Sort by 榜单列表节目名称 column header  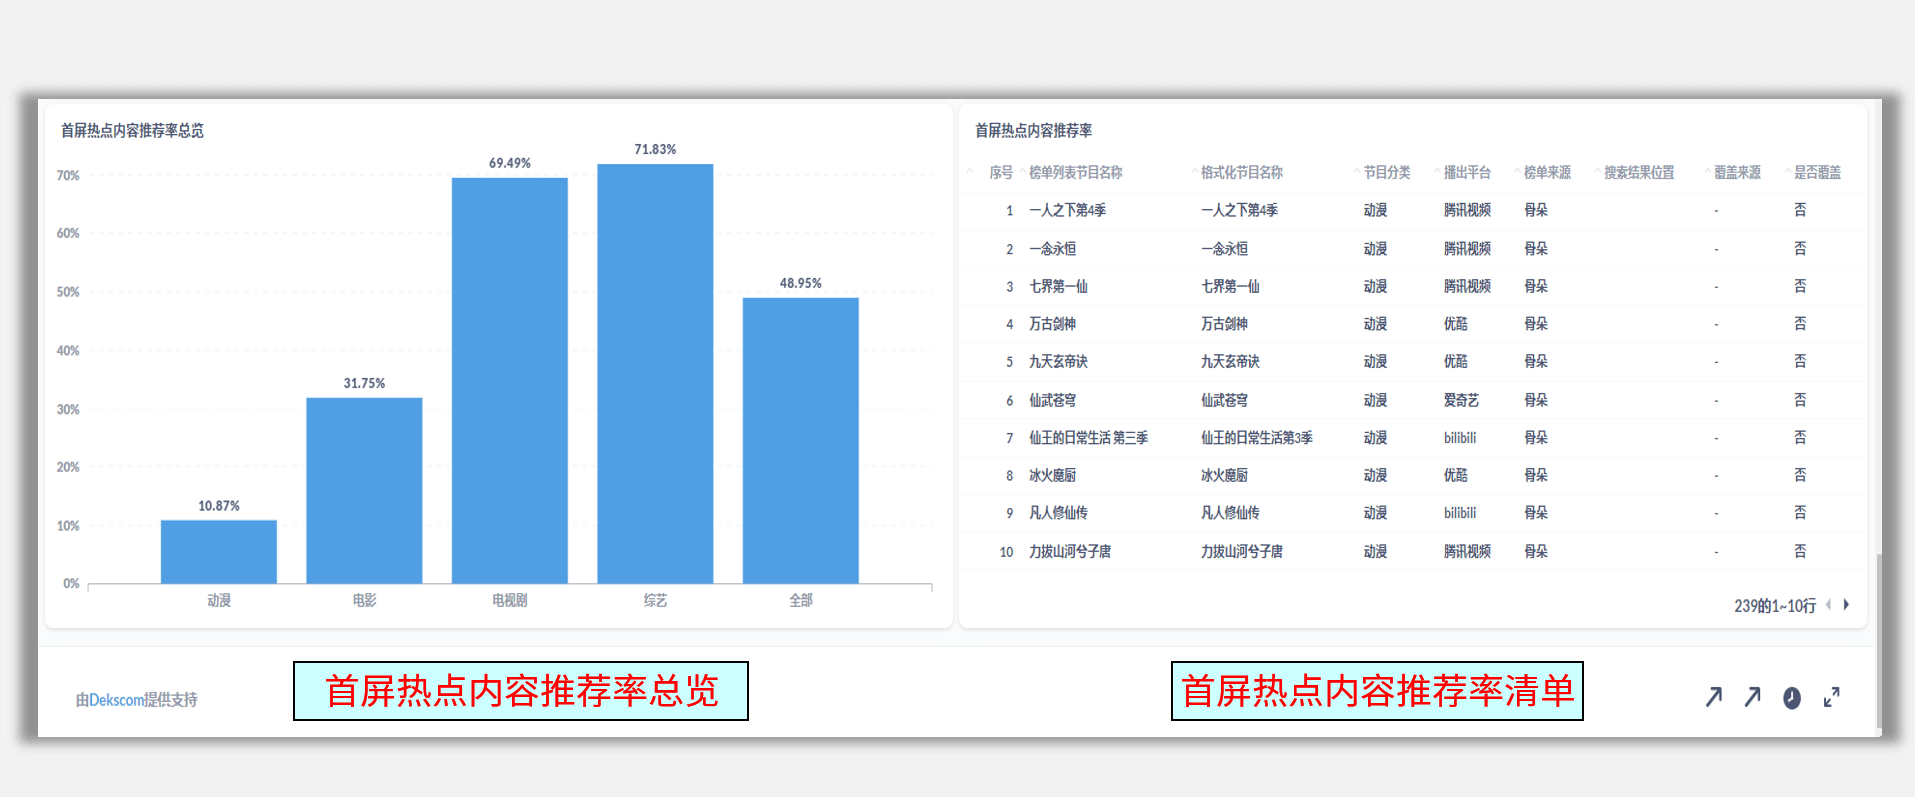point(1075,173)
